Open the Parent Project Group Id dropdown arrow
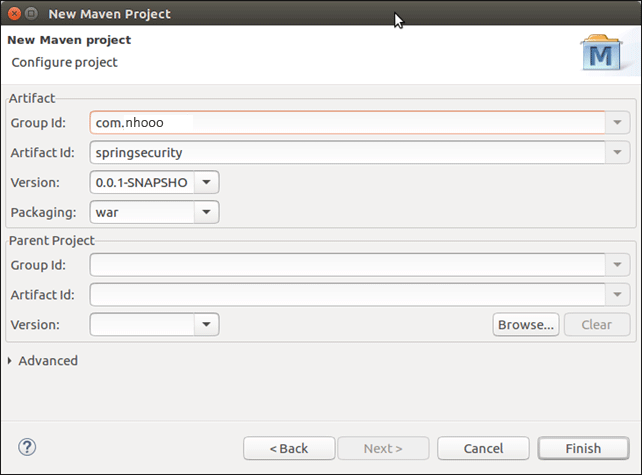The width and height of the screenshot is (642, 475). coord(617,265)
